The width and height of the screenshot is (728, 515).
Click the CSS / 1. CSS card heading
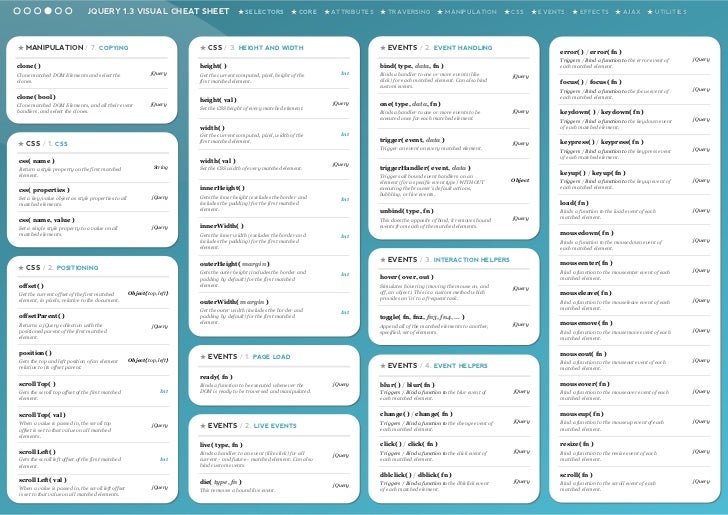[x=43, y=143]
